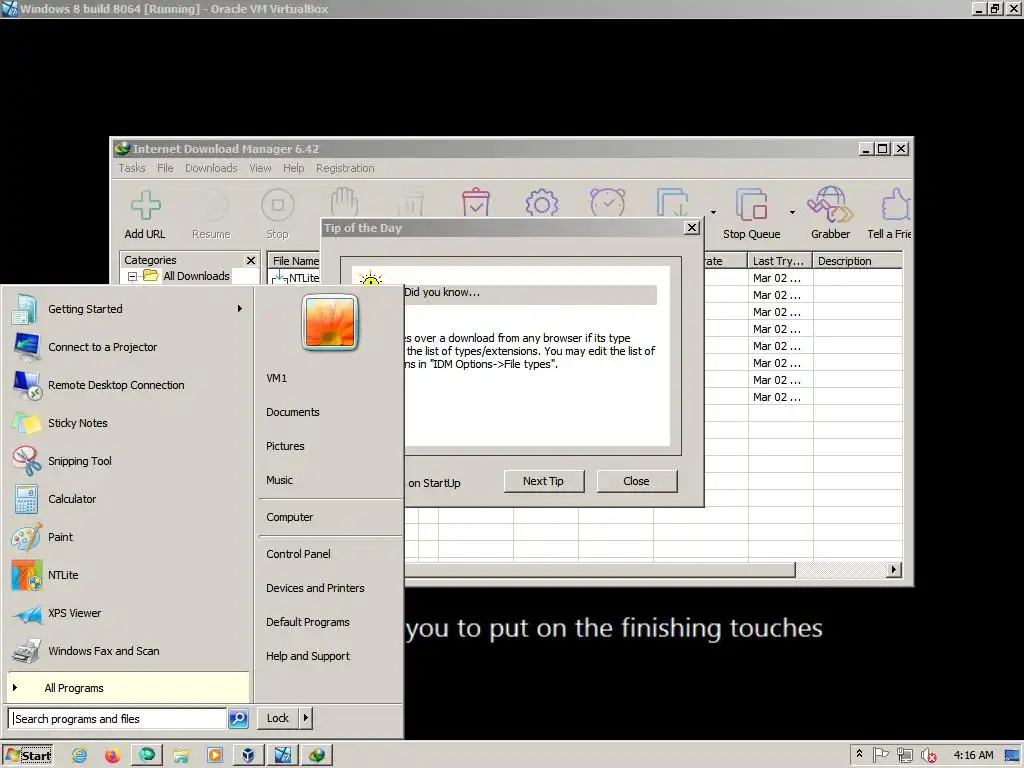Click the Resume toolbar icon
The image size is (1024, 768).
pyautogui.click(x=212, y=205)
